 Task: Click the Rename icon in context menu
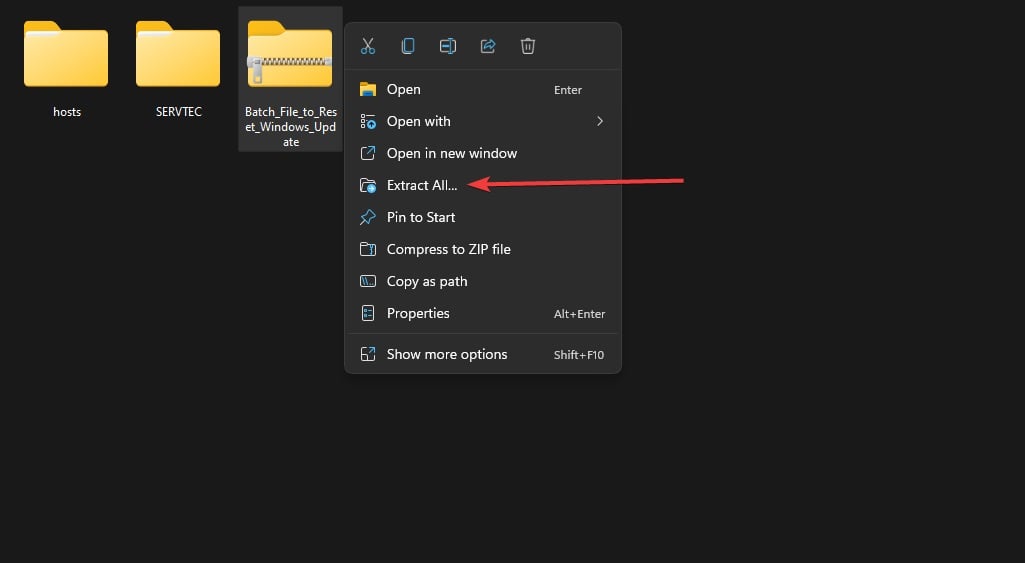(x=448, y=46)
